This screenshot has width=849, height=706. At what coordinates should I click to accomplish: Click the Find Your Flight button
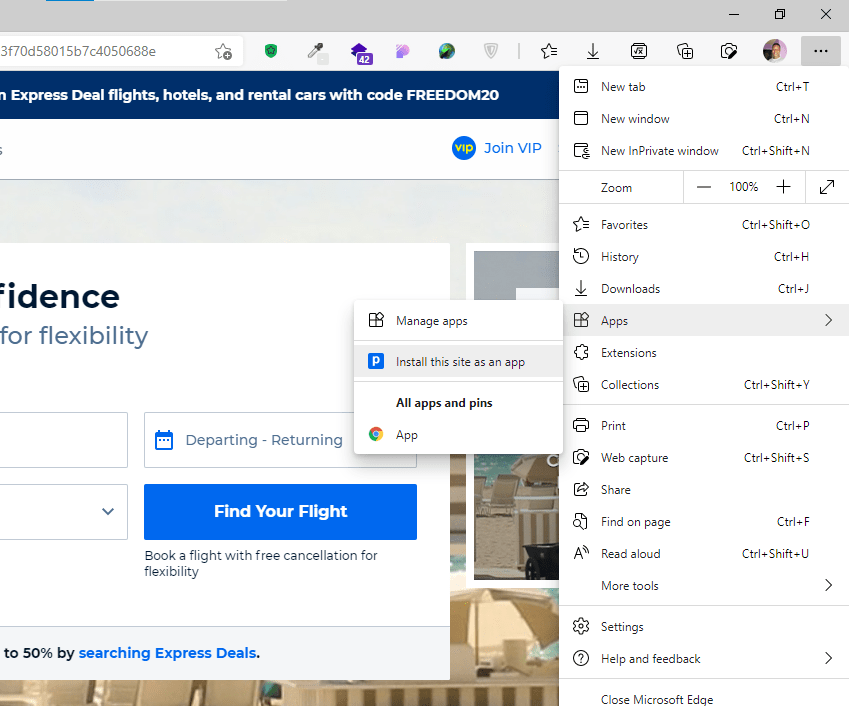(280, 512)
